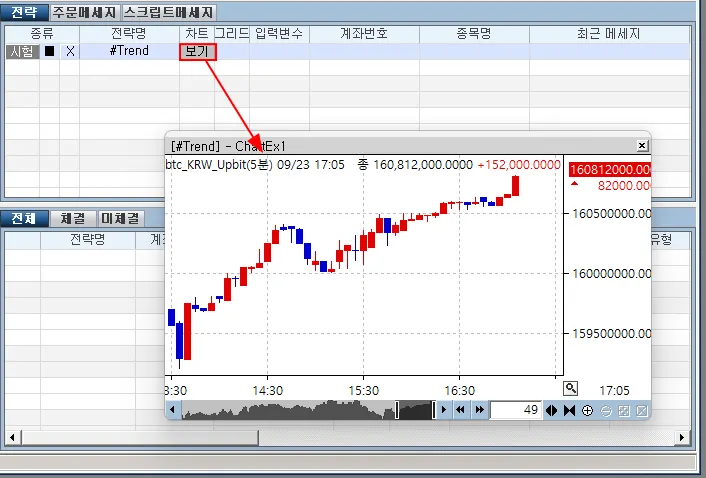Switch to the 주문메세지 tab
The image size is (706, 478).
[84, 12]
